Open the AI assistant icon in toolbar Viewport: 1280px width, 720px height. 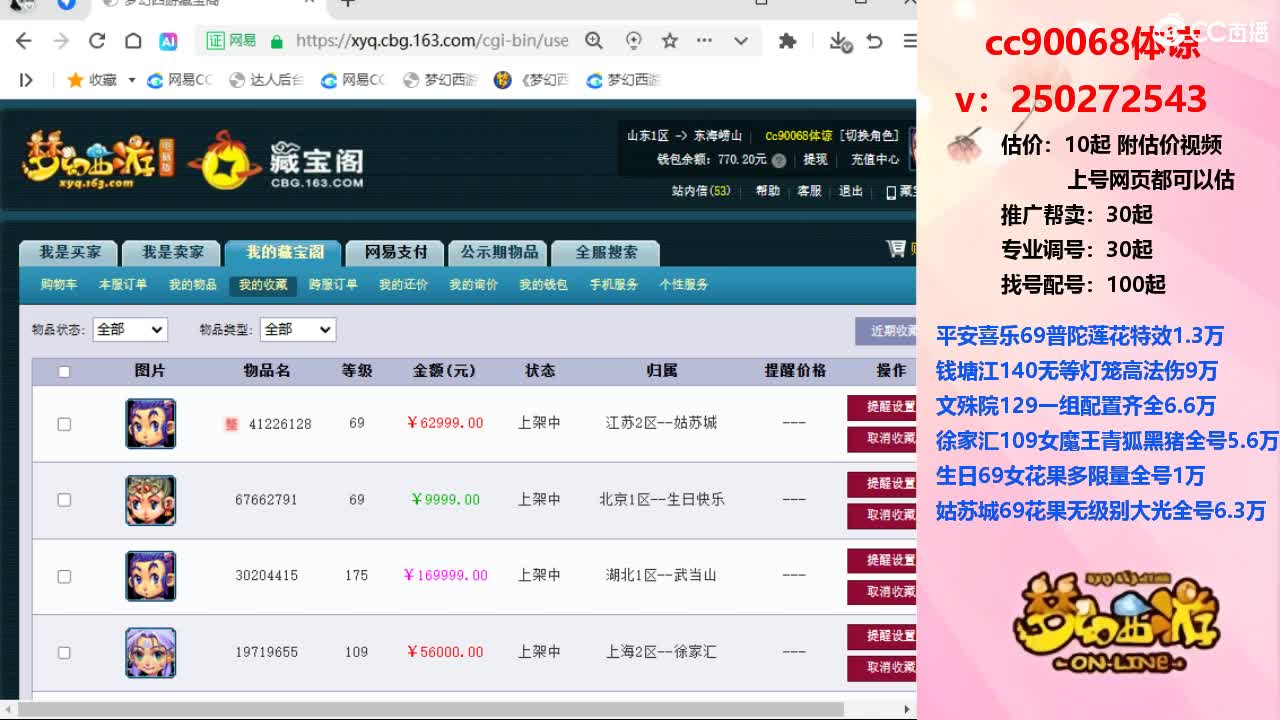click(168, 41)
